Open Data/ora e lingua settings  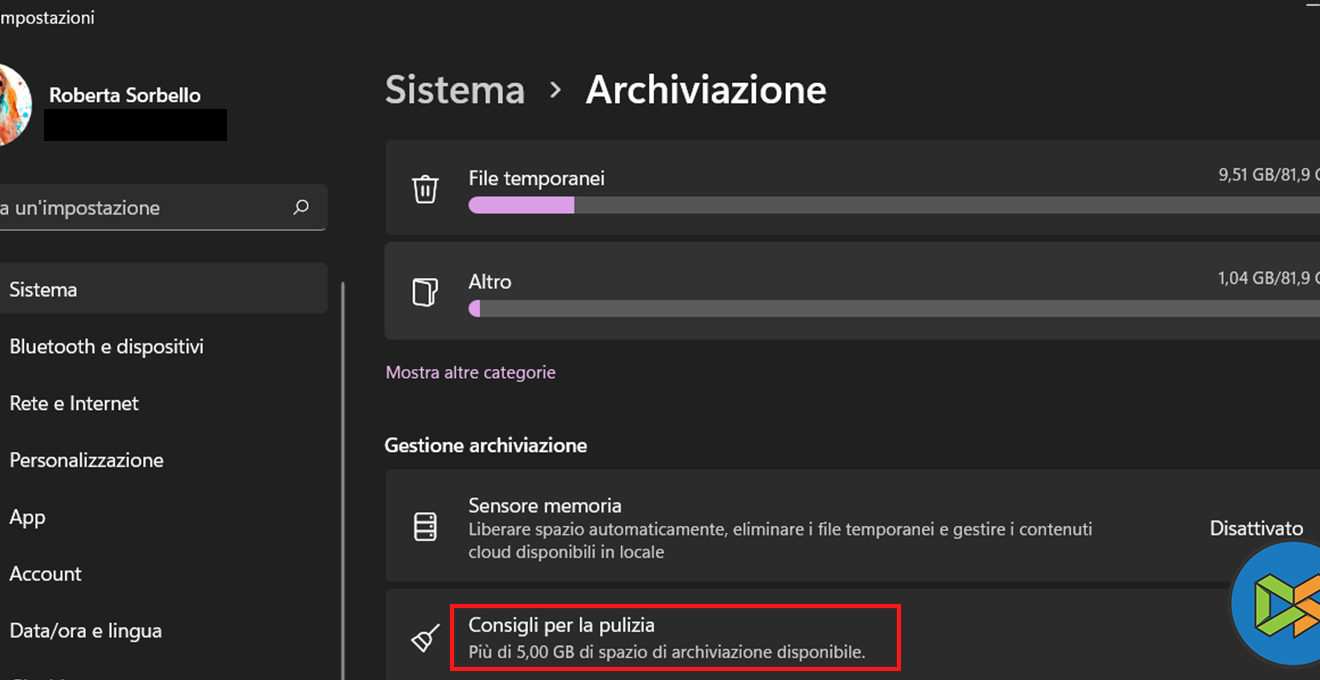(x=85, y=631)
